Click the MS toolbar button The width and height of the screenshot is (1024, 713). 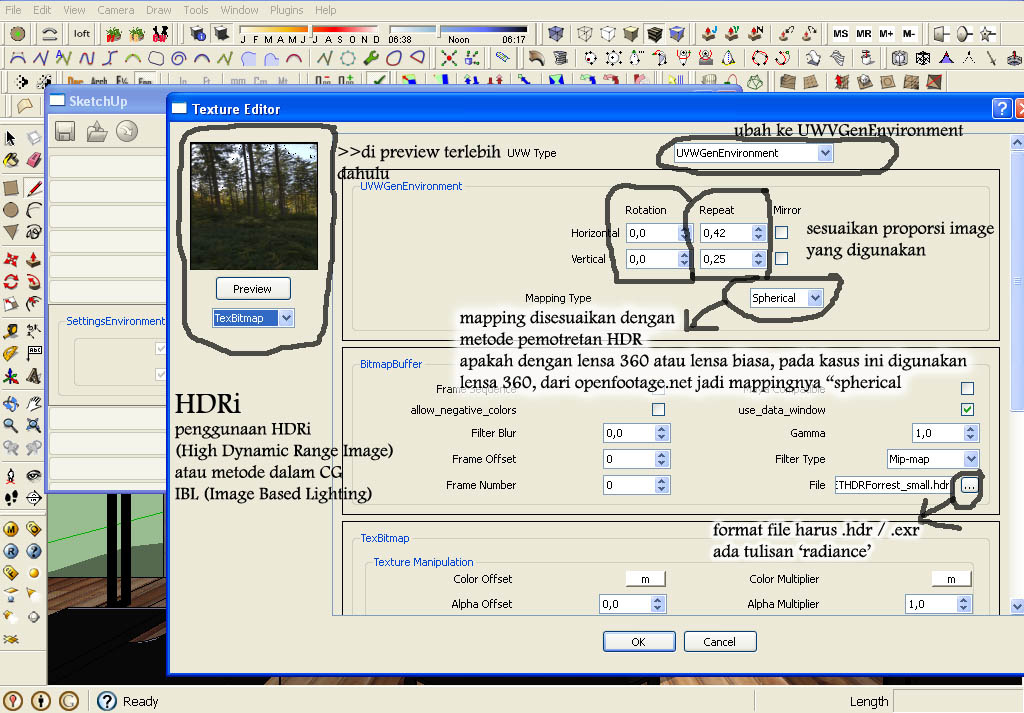(840, 33)
